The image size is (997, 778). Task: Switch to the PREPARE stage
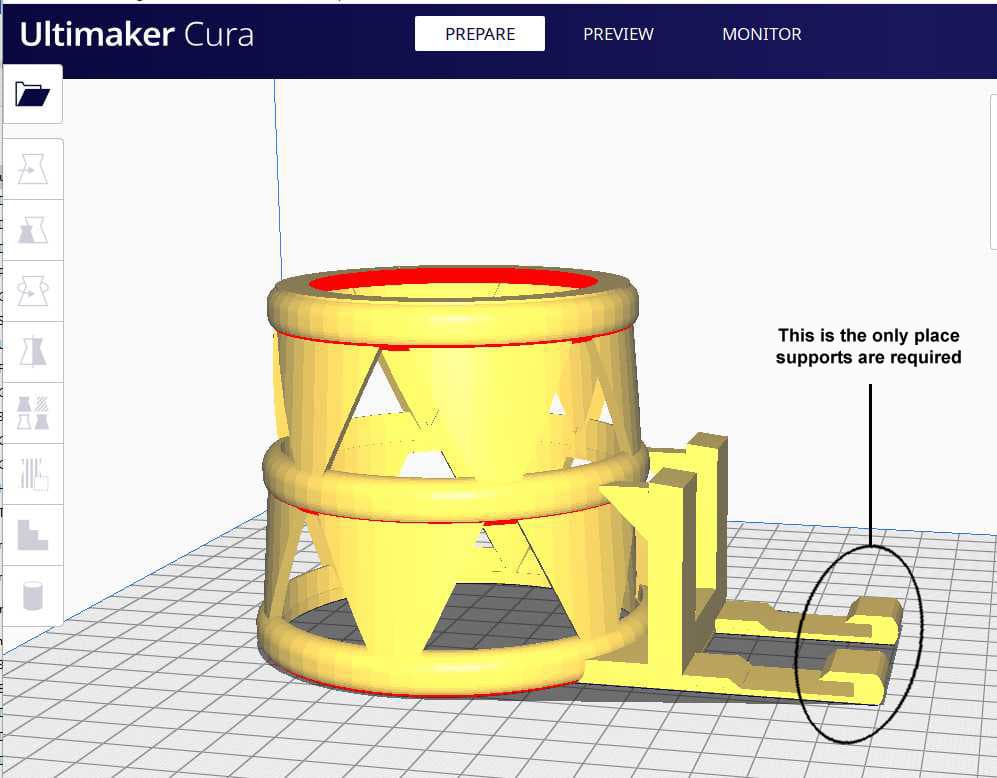click(x=479, y=34)
